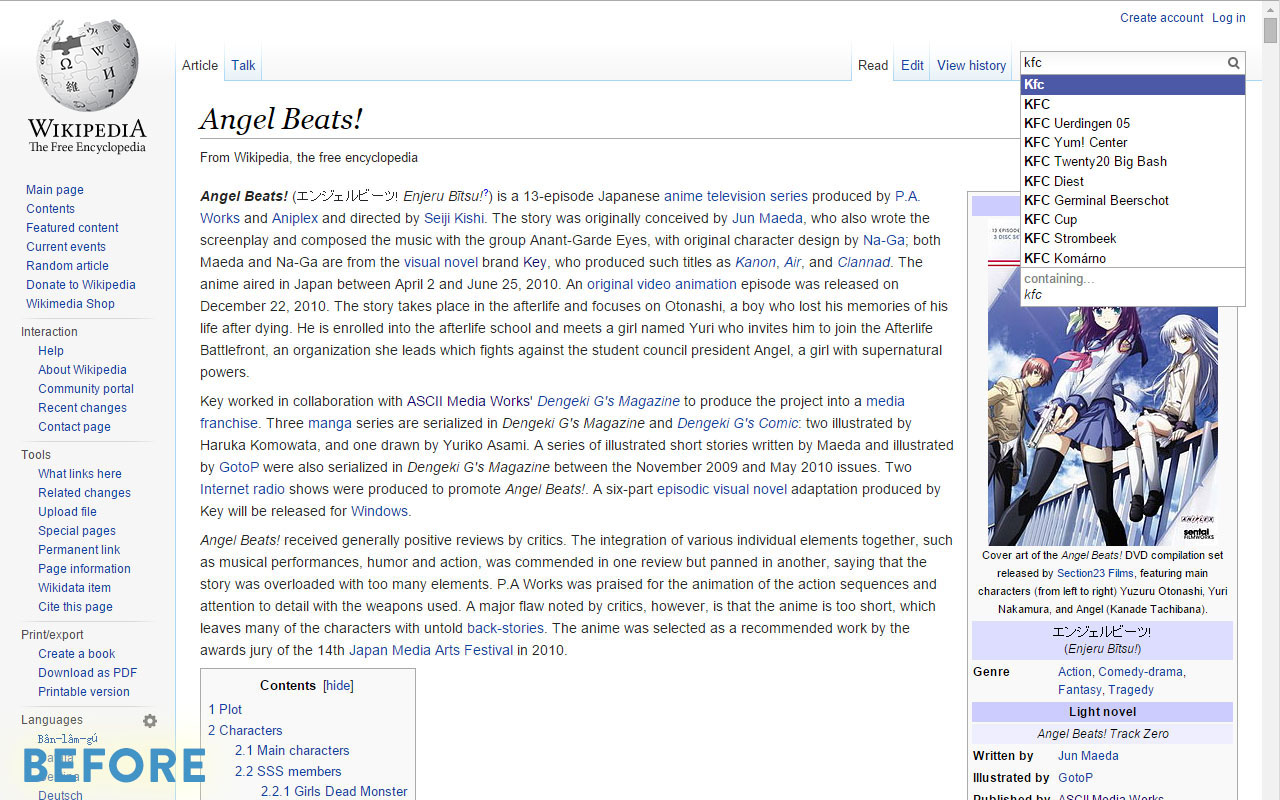Image resolution: width=1280 pixels, height=800 pixels.
Task: Click Cite this page
Action: (x=75, y=607)
